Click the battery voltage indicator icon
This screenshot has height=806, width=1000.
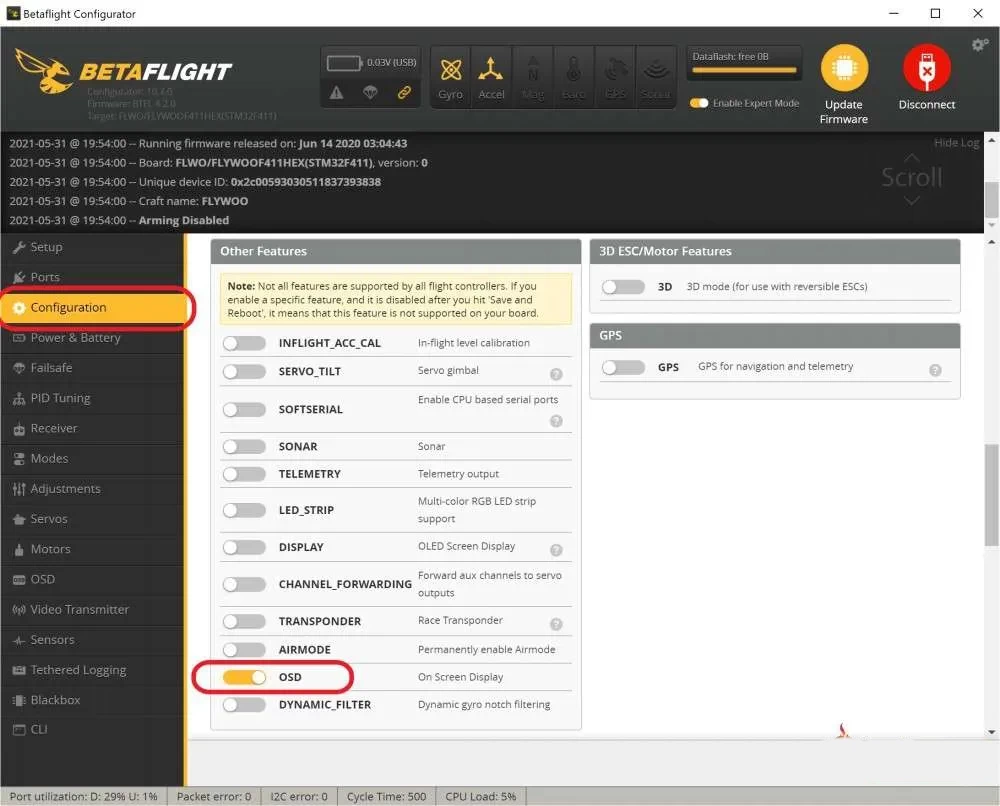pyautogui.click(x=344, y=63)
